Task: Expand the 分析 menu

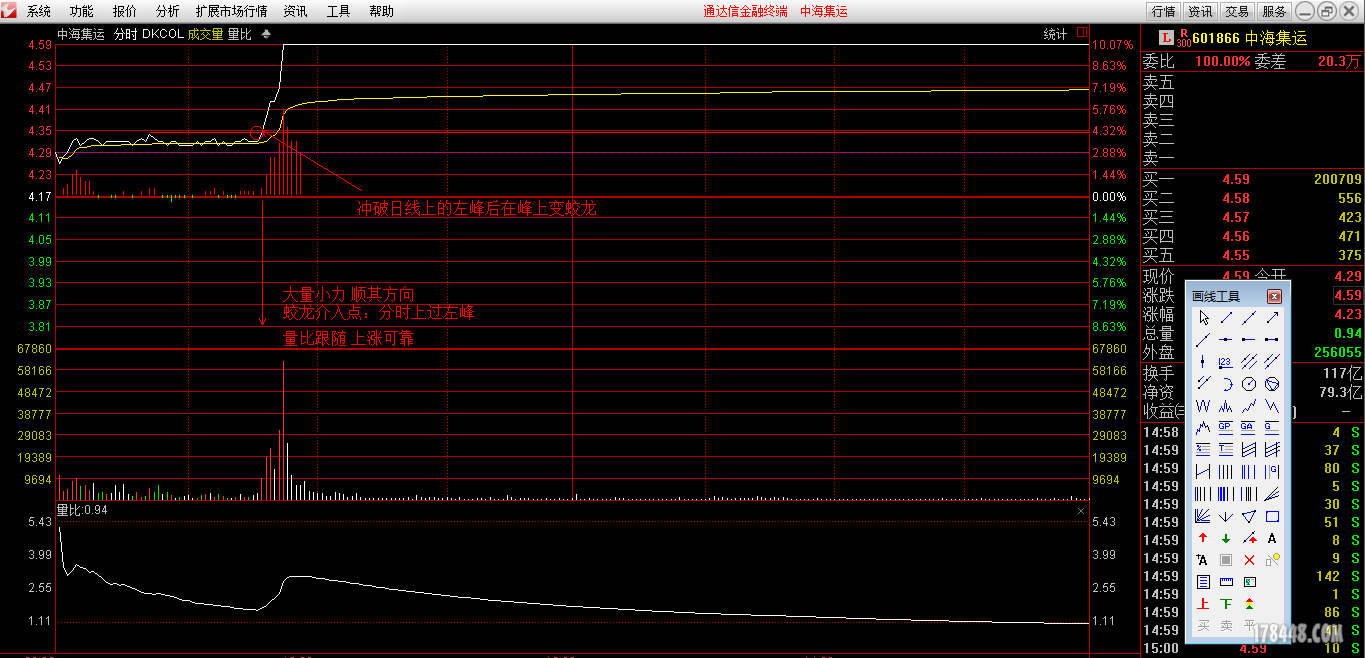Action: pyautogui.click(x=168, y=11)
